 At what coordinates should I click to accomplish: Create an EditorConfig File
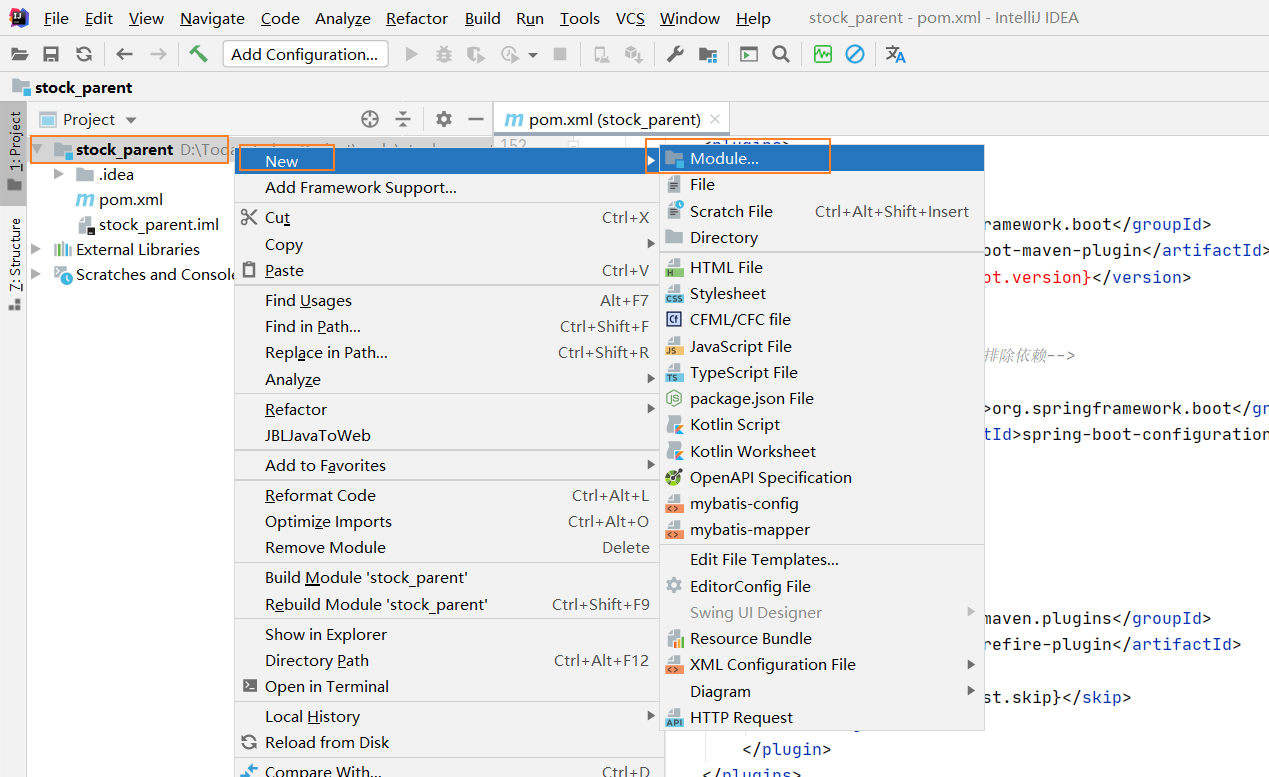coord(822,586)
